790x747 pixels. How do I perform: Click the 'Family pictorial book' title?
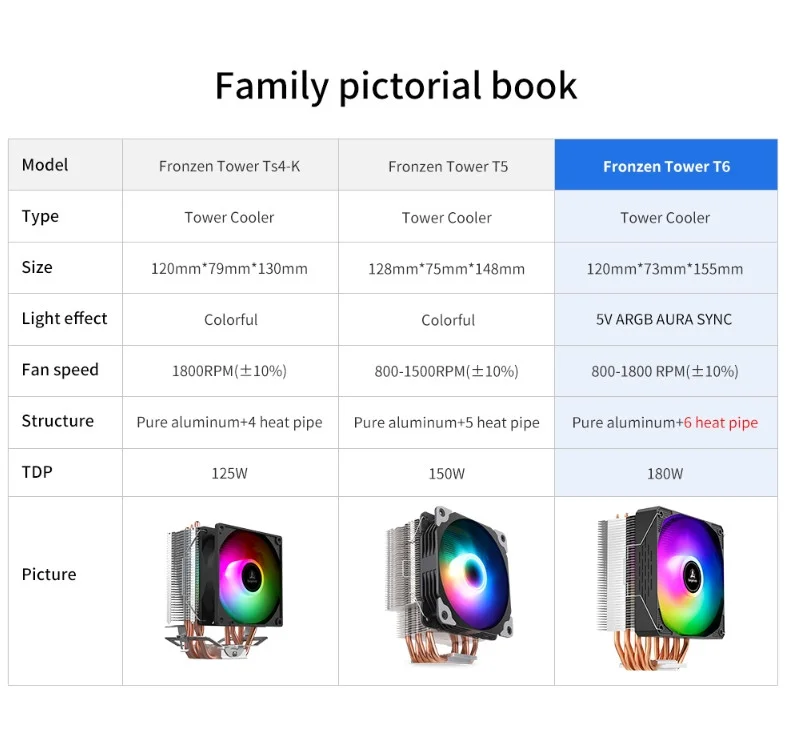click(396, 86)
